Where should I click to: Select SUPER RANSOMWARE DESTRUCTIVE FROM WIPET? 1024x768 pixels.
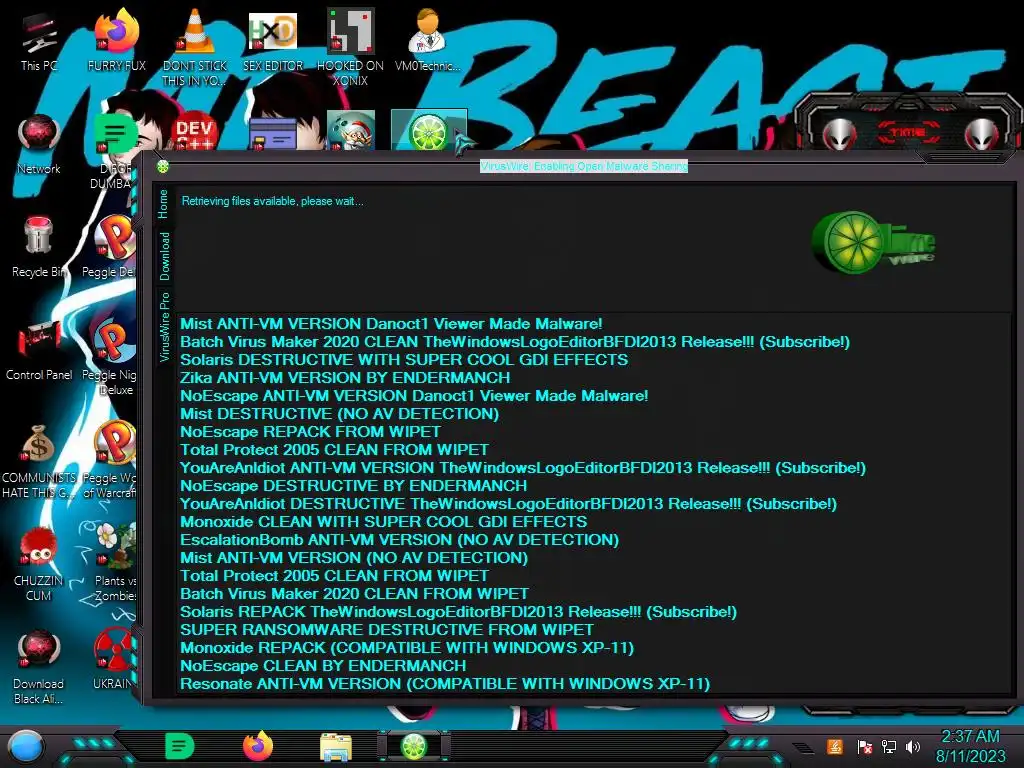tap(387, 630)
